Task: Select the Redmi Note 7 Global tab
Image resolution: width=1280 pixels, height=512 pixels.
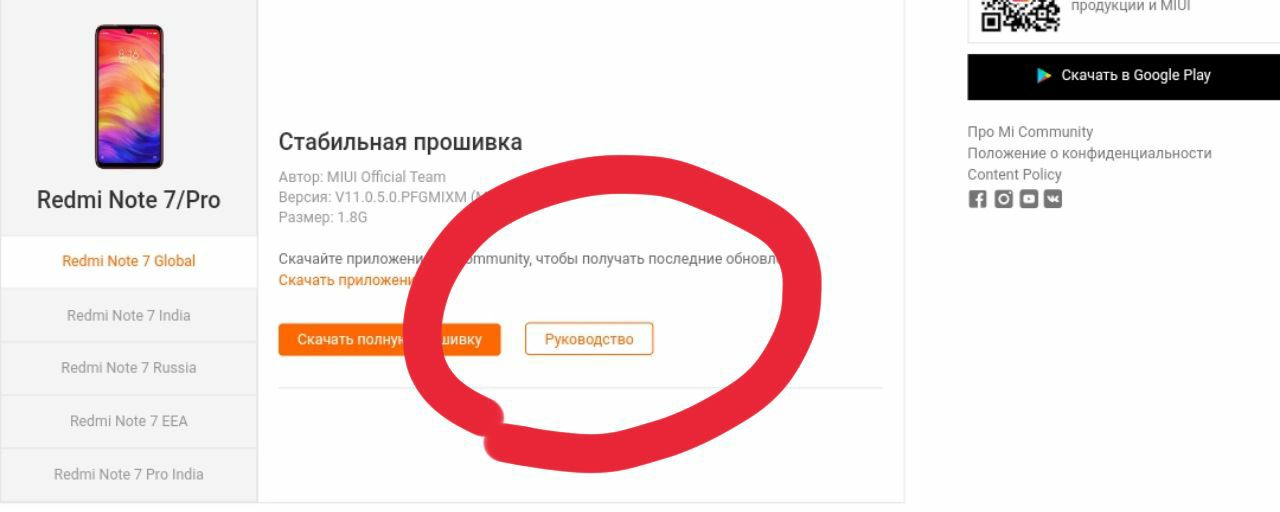Action: coord(129,261)
